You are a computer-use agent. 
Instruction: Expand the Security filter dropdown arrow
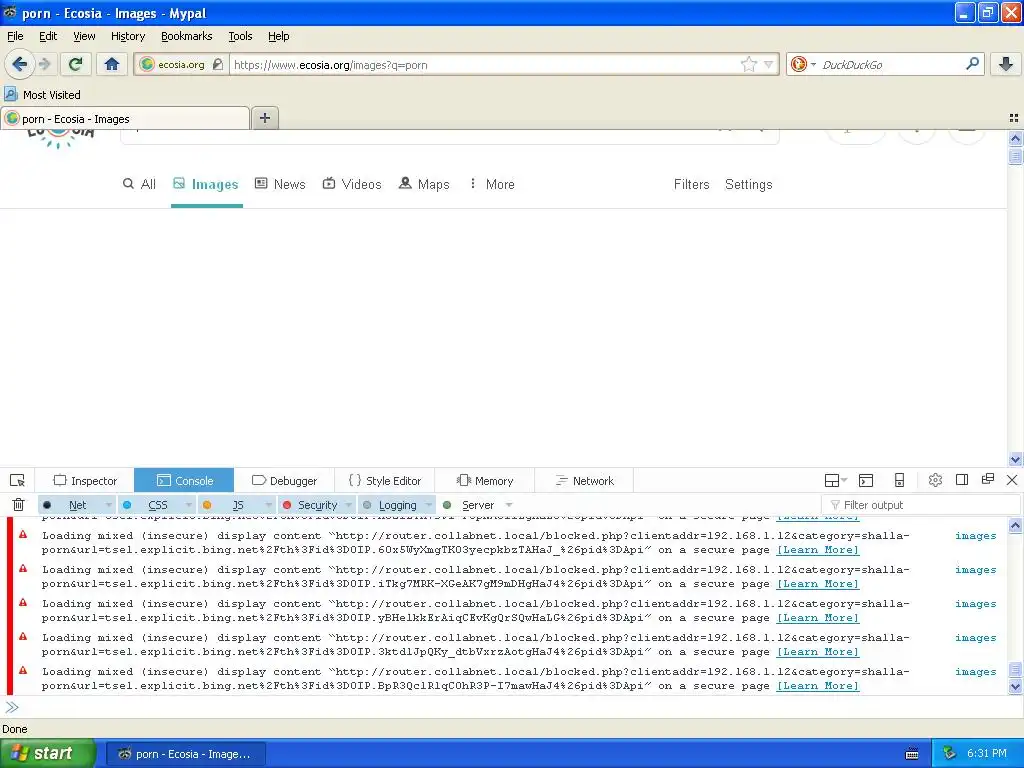point(348,505)
